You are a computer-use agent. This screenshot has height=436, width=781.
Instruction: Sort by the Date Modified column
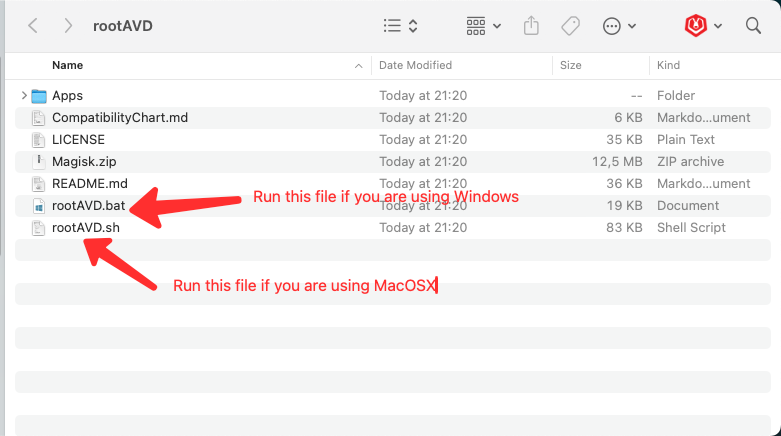coord(415,65)
